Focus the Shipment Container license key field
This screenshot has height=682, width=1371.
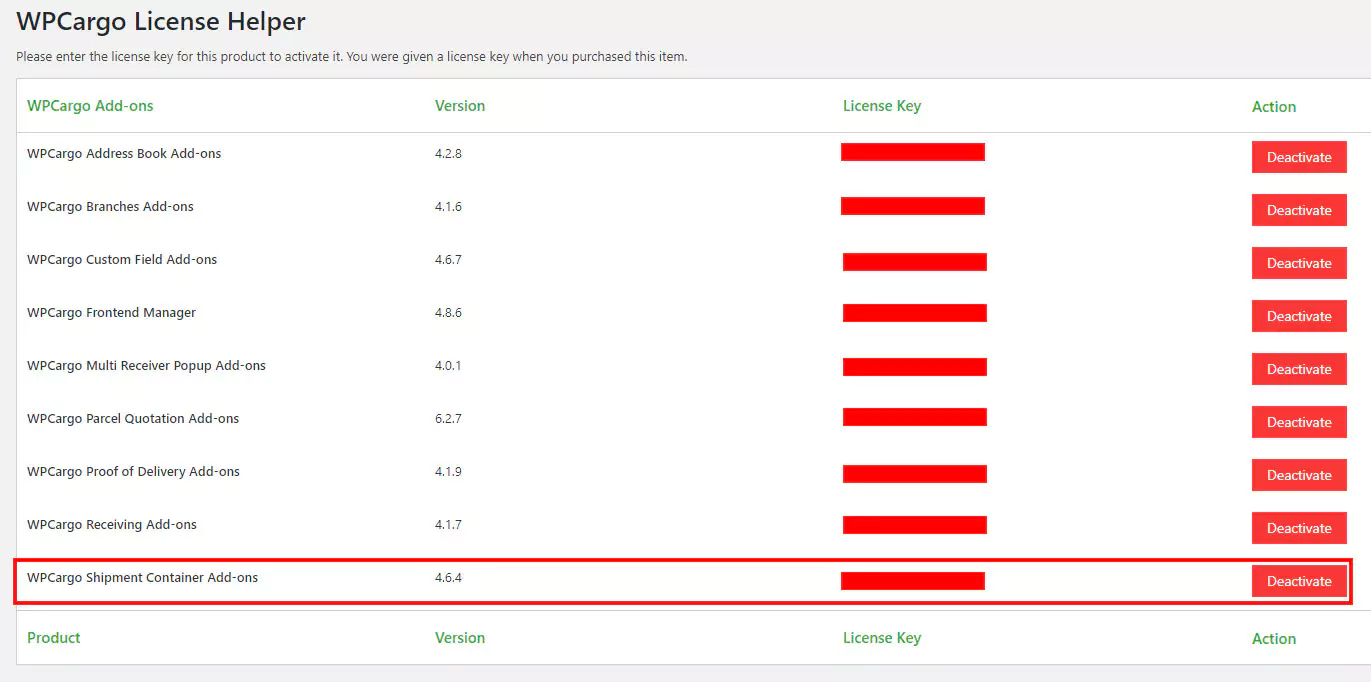(x=912, y=581)
